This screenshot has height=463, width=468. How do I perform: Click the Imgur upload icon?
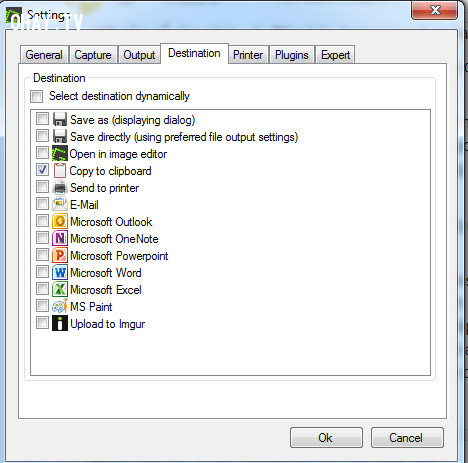[x=60, y=323]
